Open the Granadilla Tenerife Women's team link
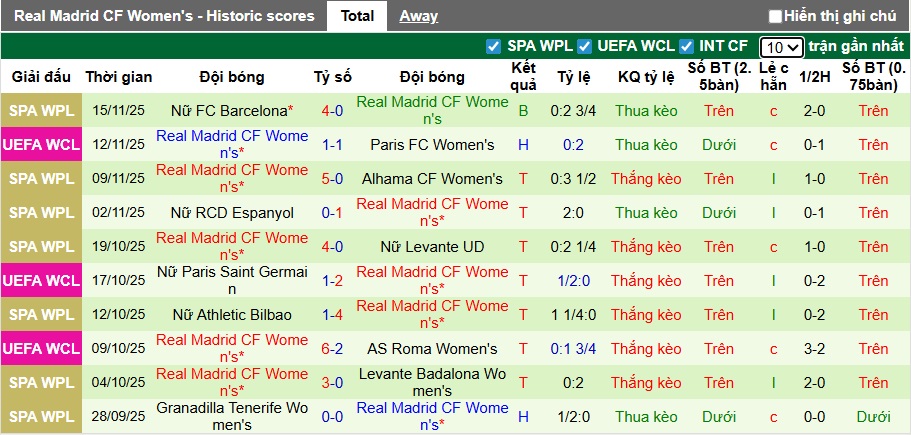 coord(232,416)
